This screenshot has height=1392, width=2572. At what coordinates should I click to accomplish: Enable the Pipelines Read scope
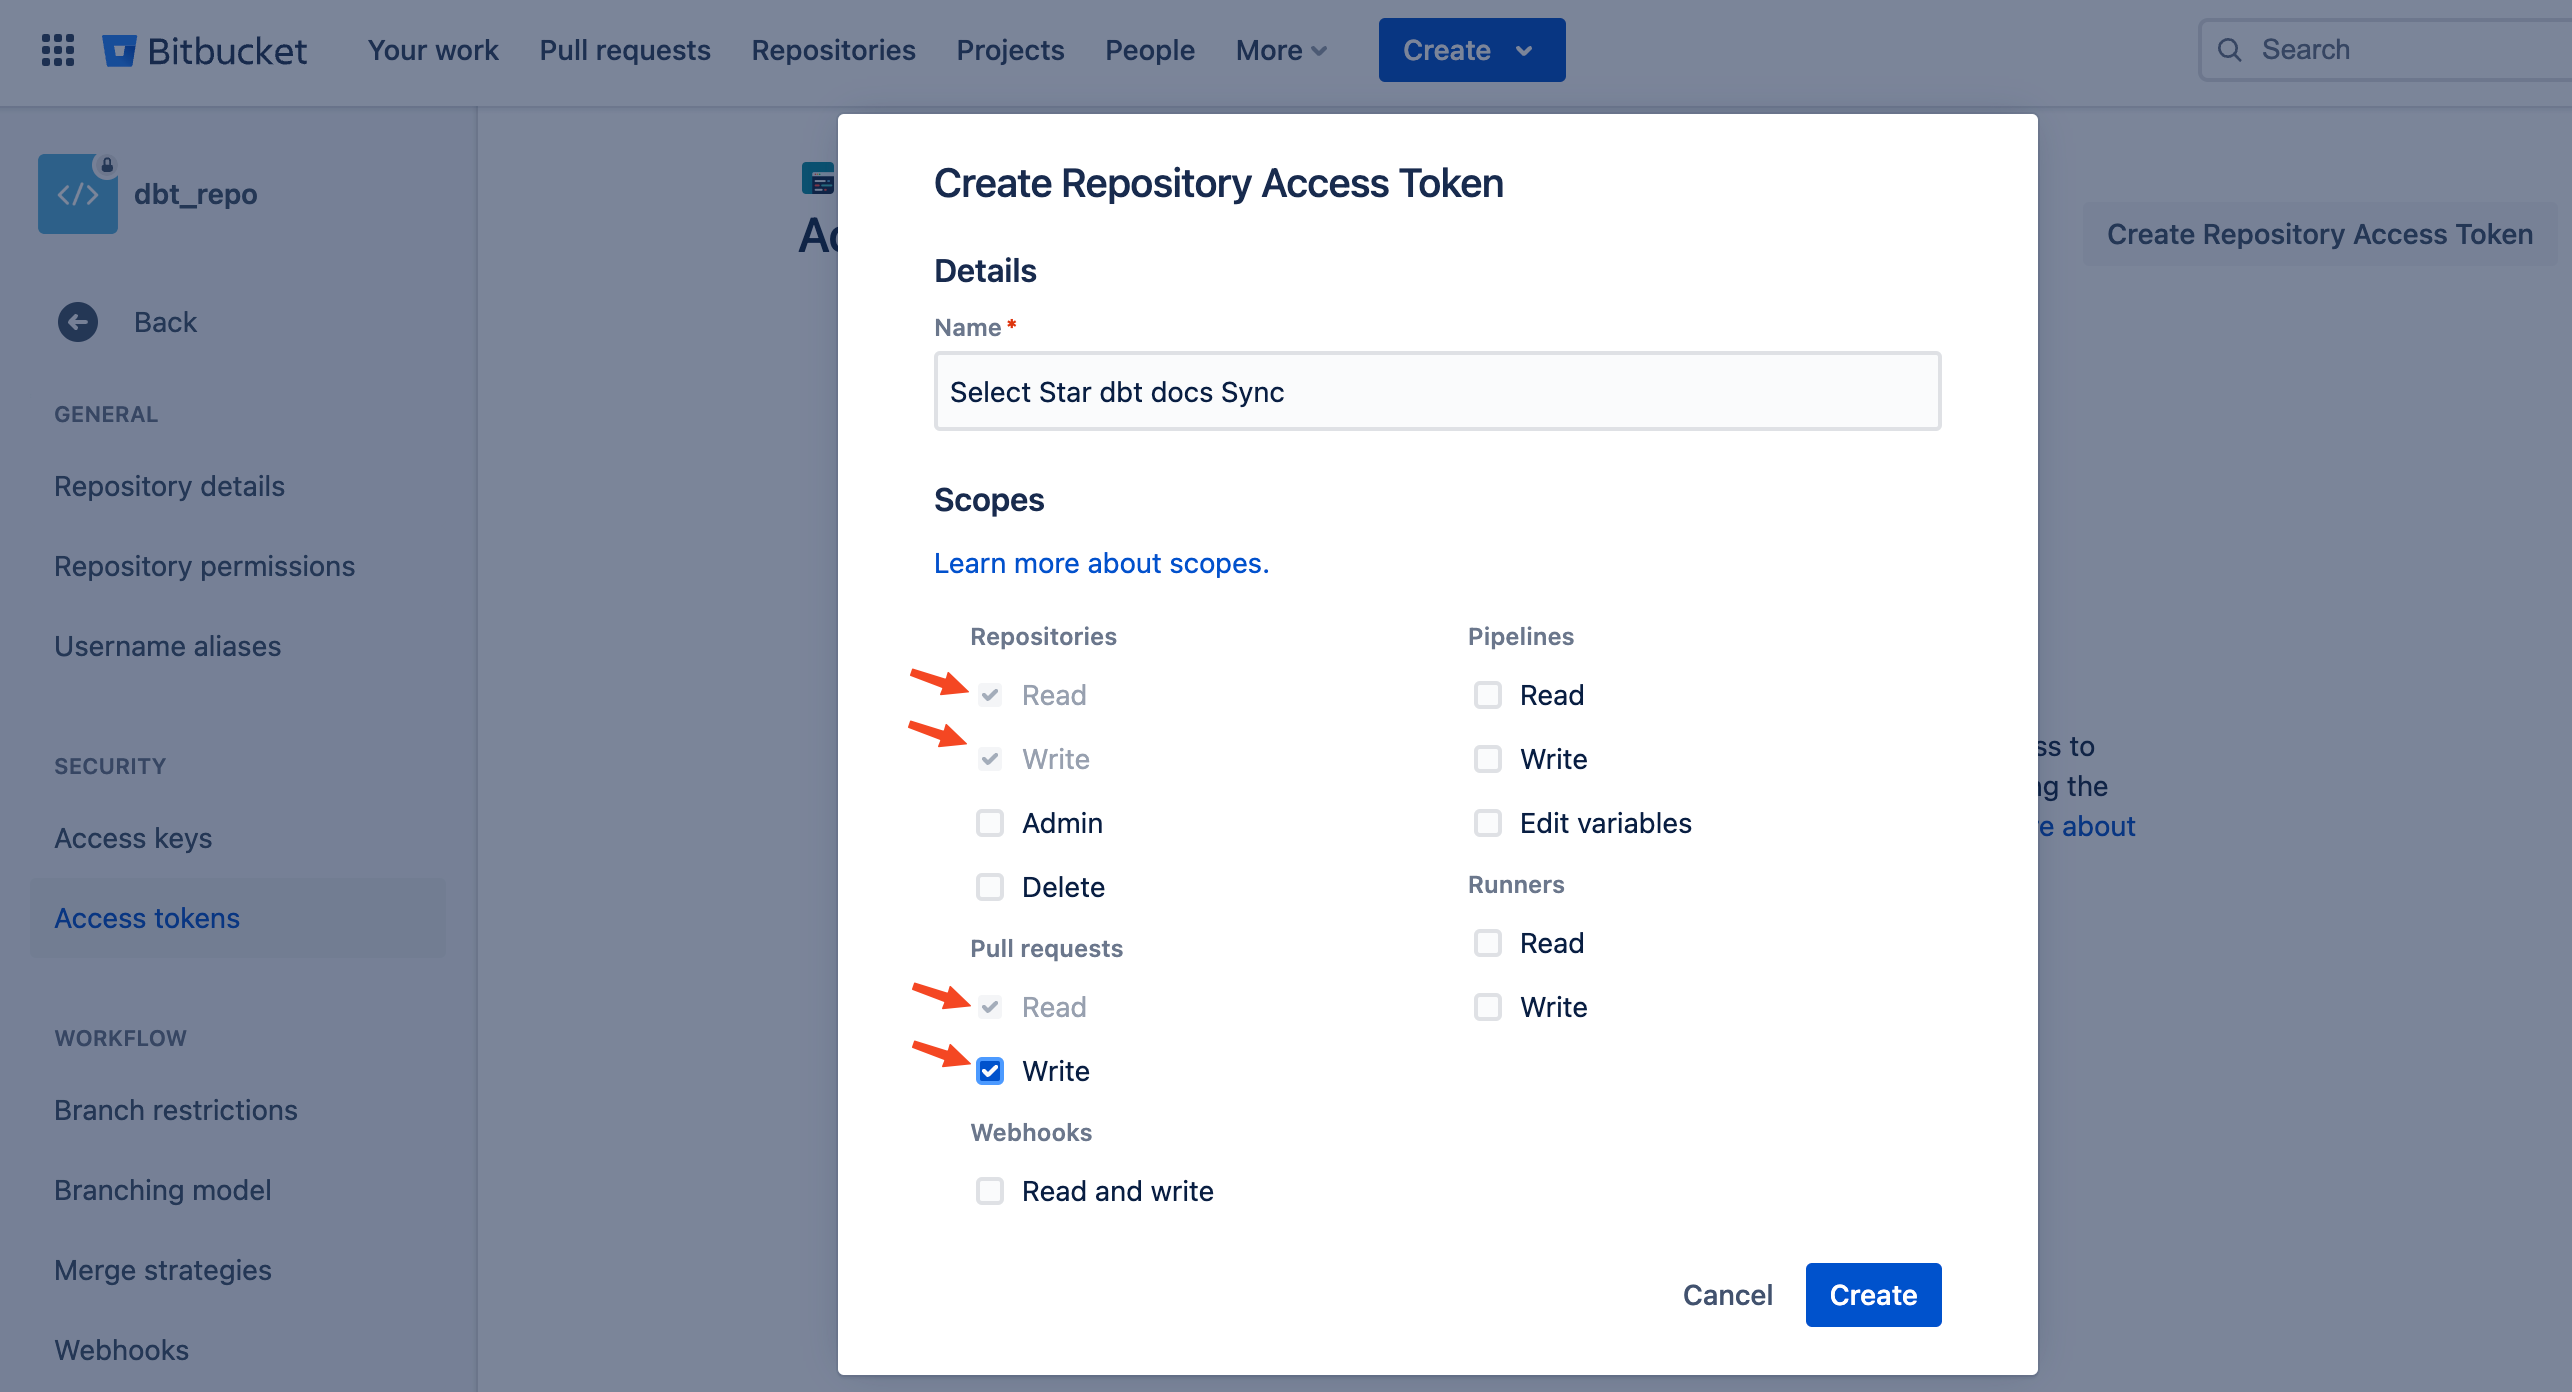click(1488, 695)
